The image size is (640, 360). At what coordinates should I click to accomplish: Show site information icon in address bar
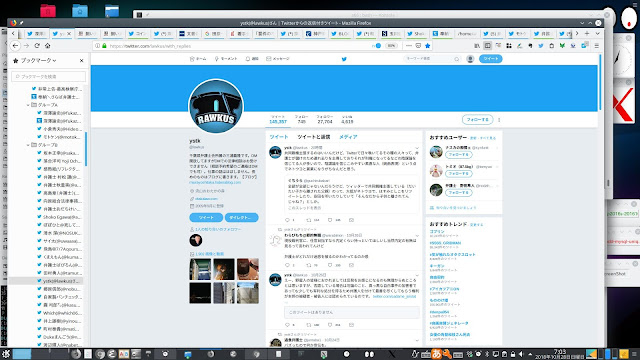(x=97, y=46)
